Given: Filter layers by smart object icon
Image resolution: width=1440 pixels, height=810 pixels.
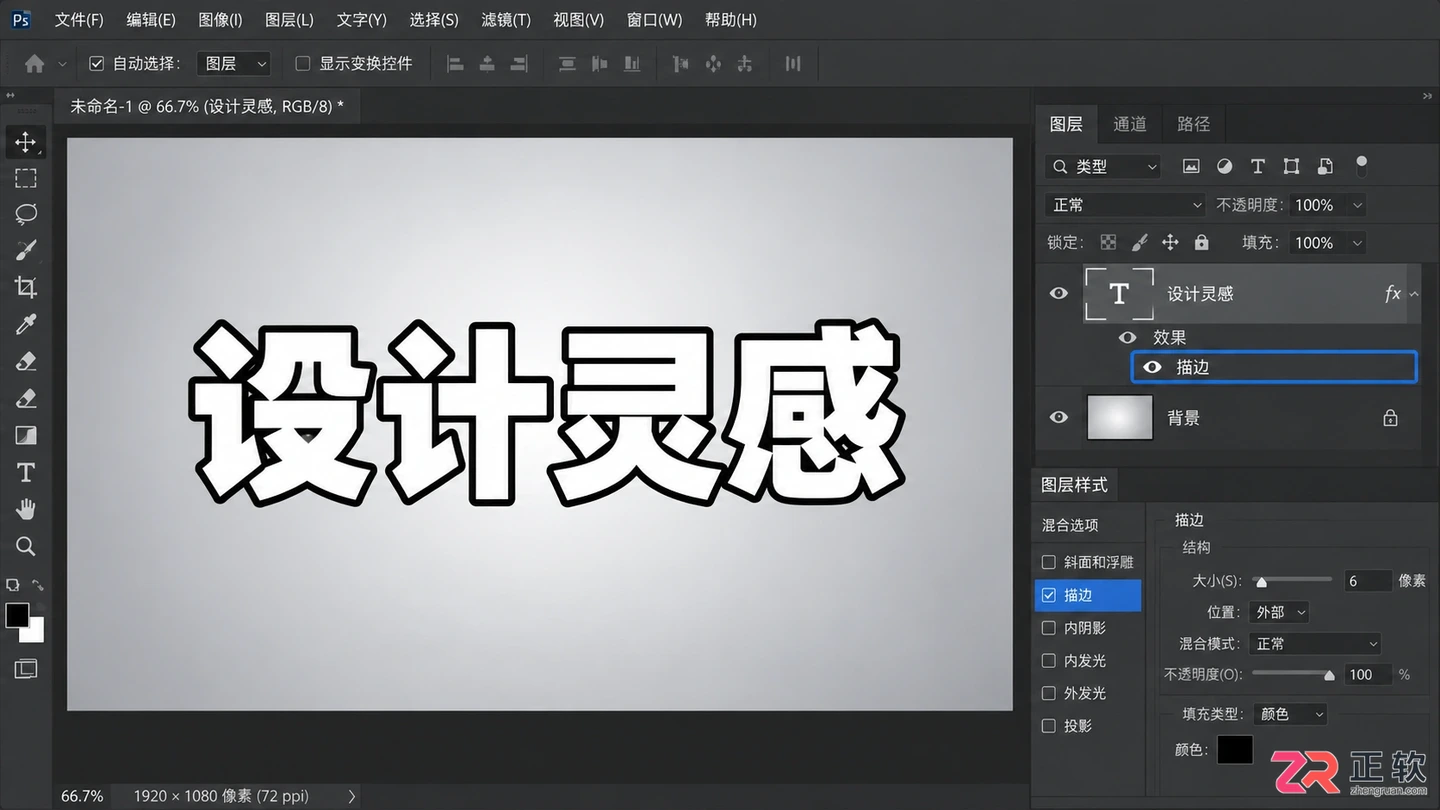Looking at the screenshot, I should pos(1325,167).
